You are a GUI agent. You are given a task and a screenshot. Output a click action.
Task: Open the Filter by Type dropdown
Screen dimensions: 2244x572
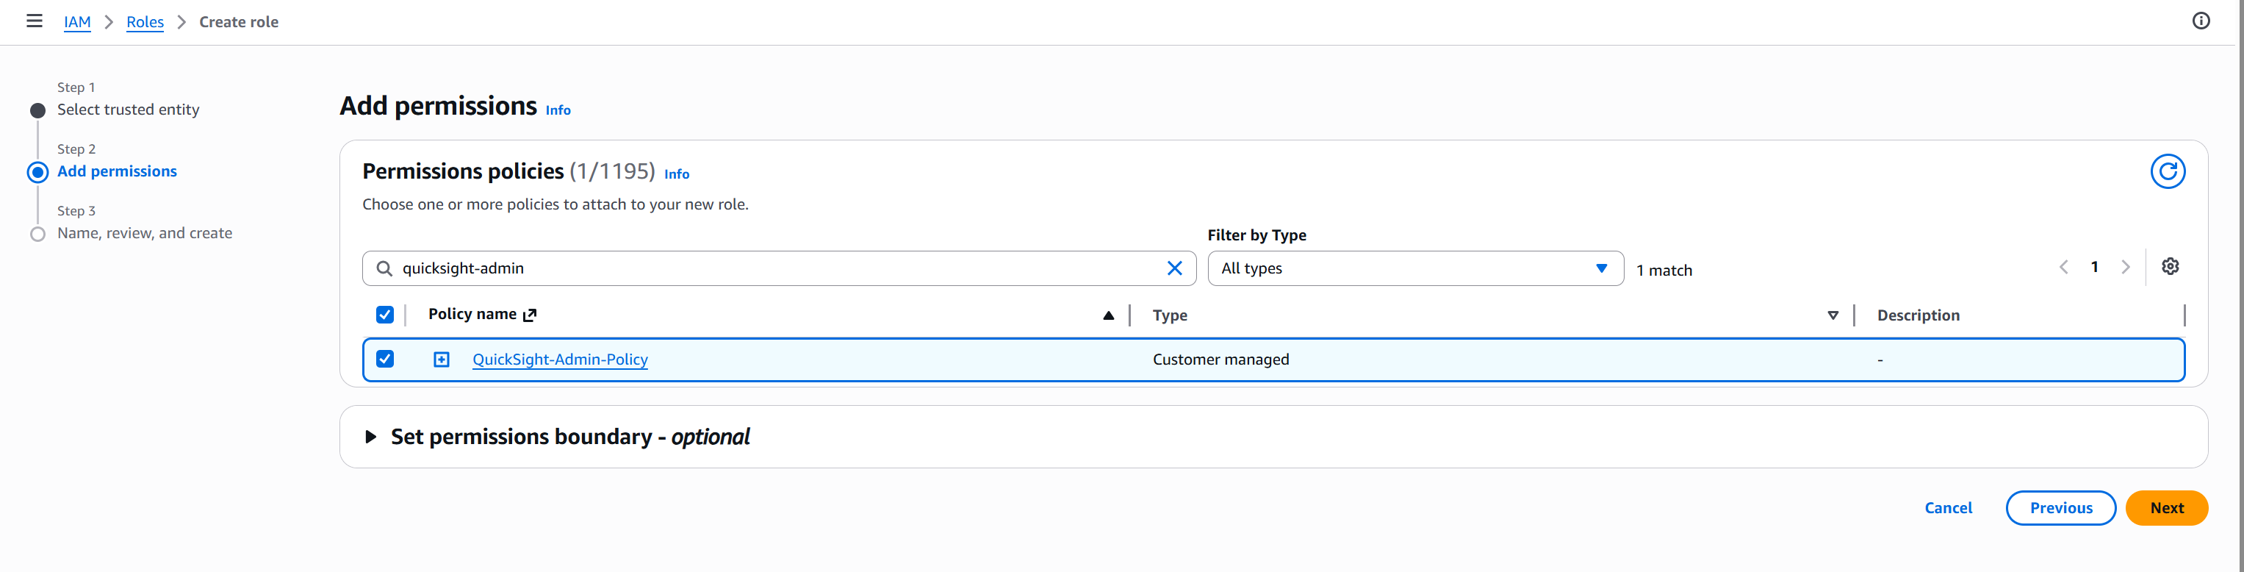(1415, 268)
